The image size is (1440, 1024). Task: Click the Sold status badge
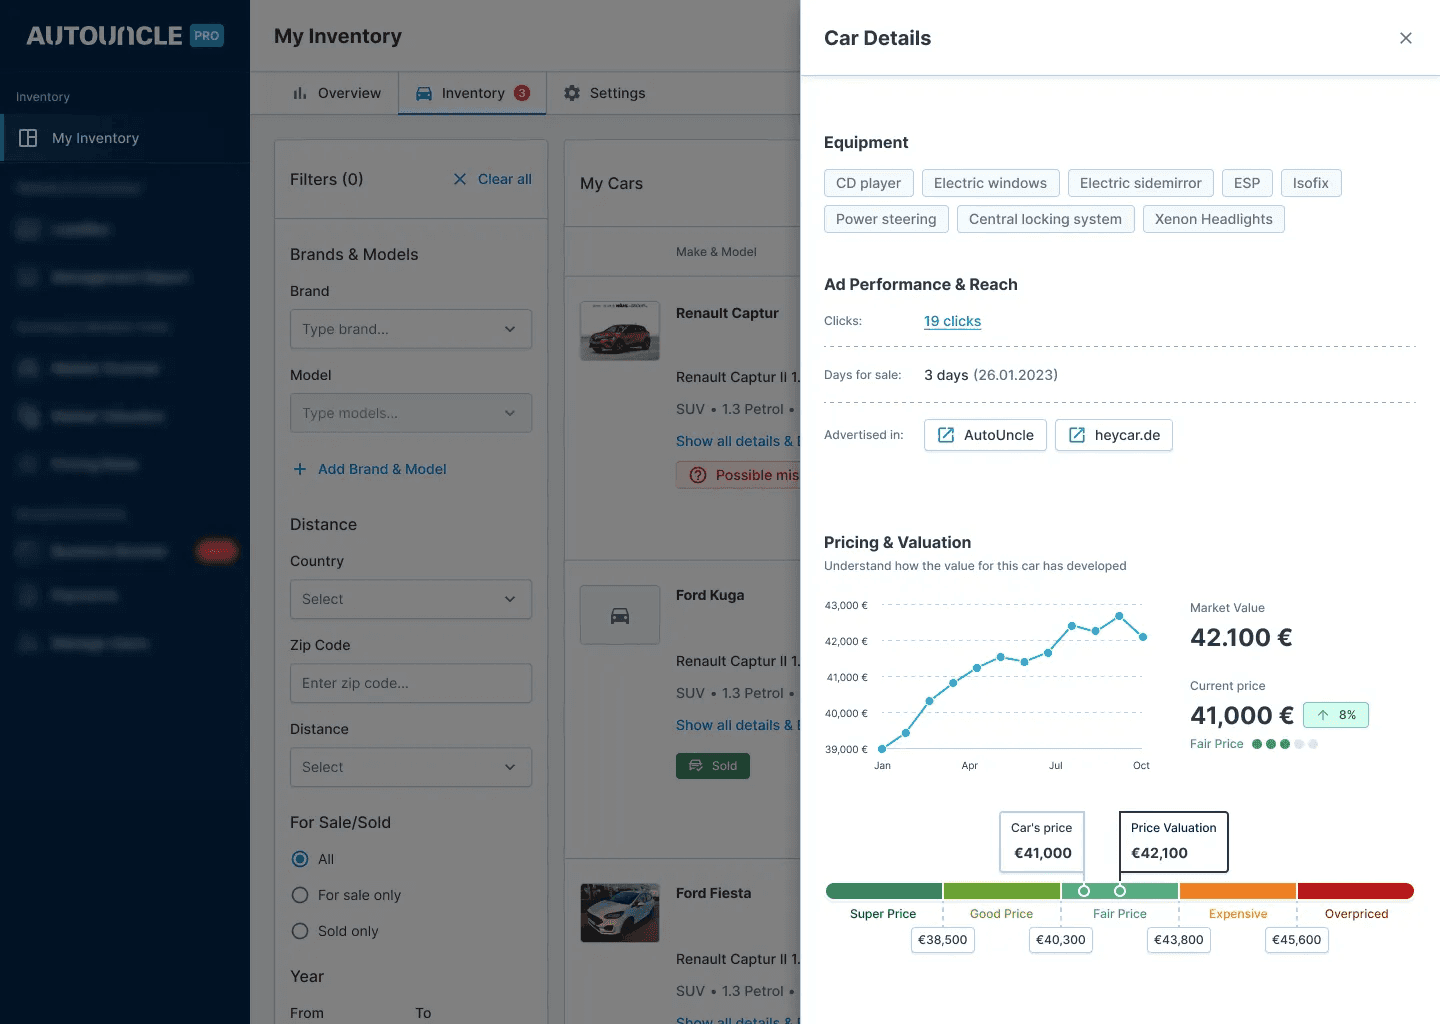[713, 766]
